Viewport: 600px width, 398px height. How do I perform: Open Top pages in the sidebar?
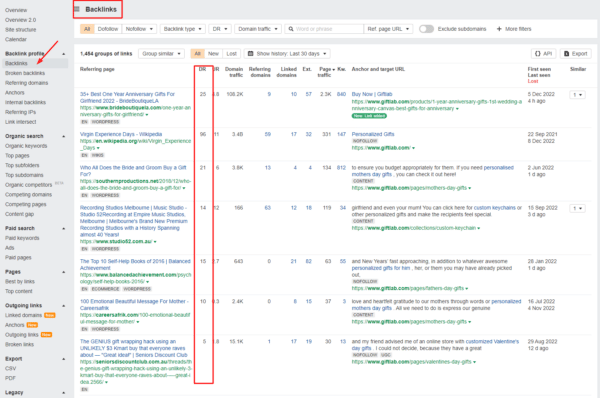point(17,155)
